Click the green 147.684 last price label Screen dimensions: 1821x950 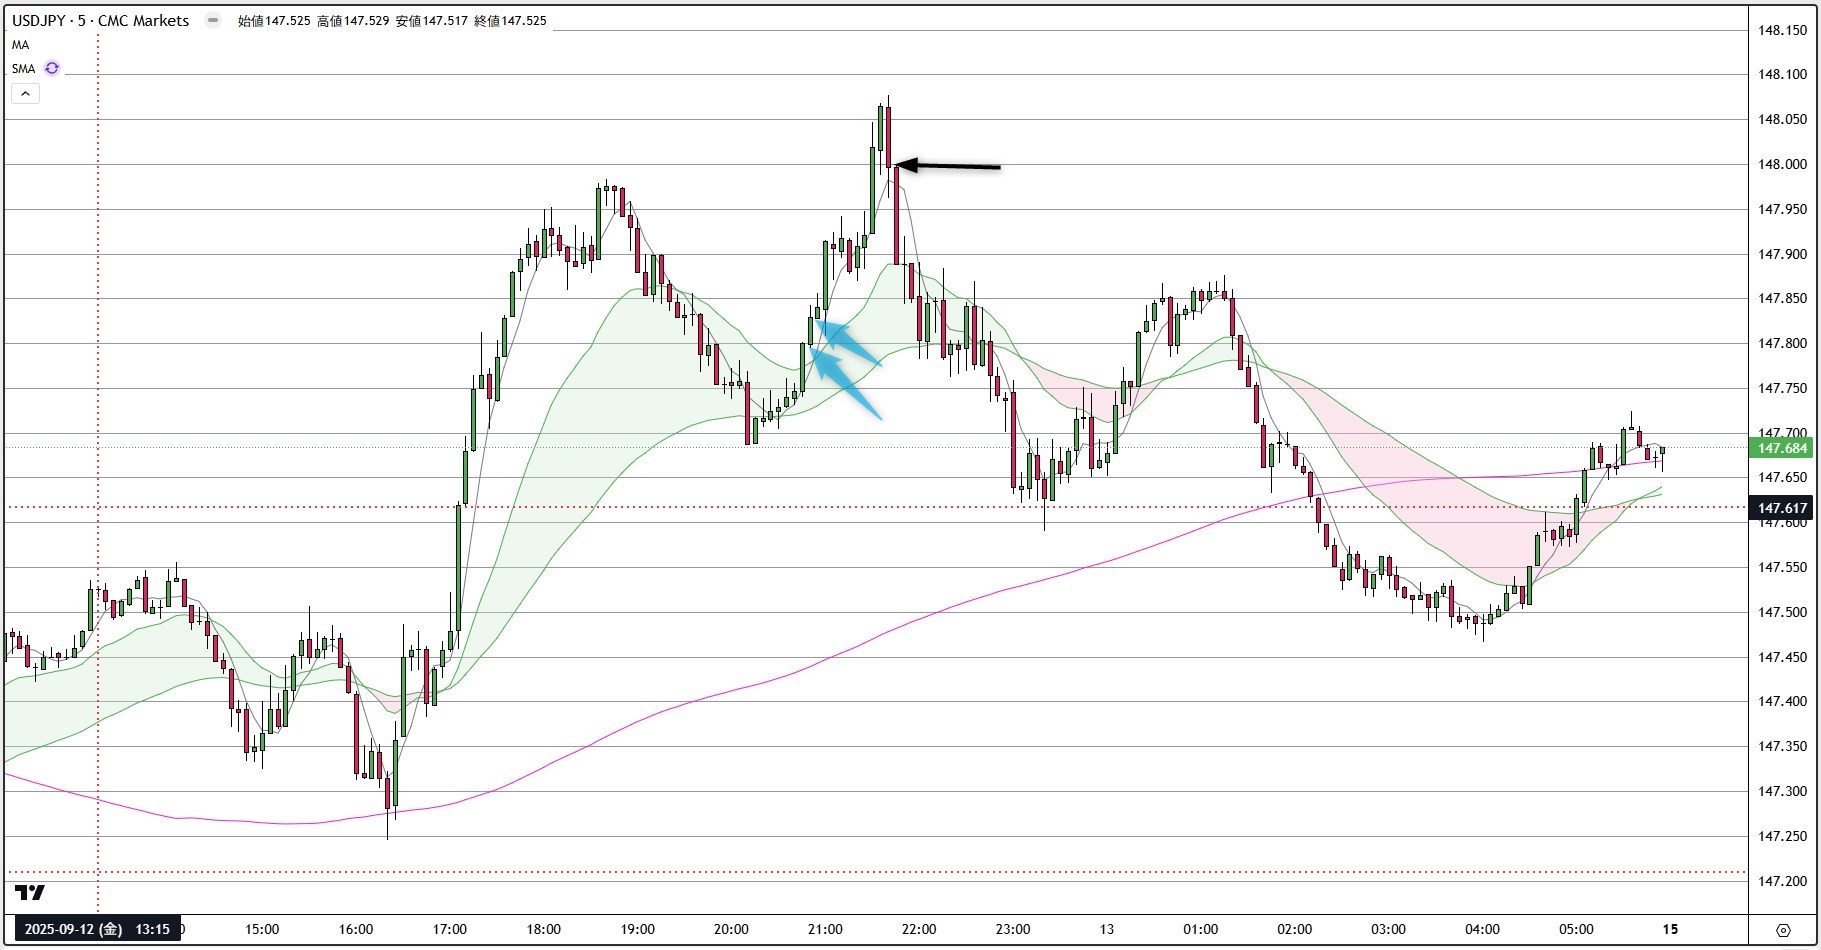tap(1782, 448)
